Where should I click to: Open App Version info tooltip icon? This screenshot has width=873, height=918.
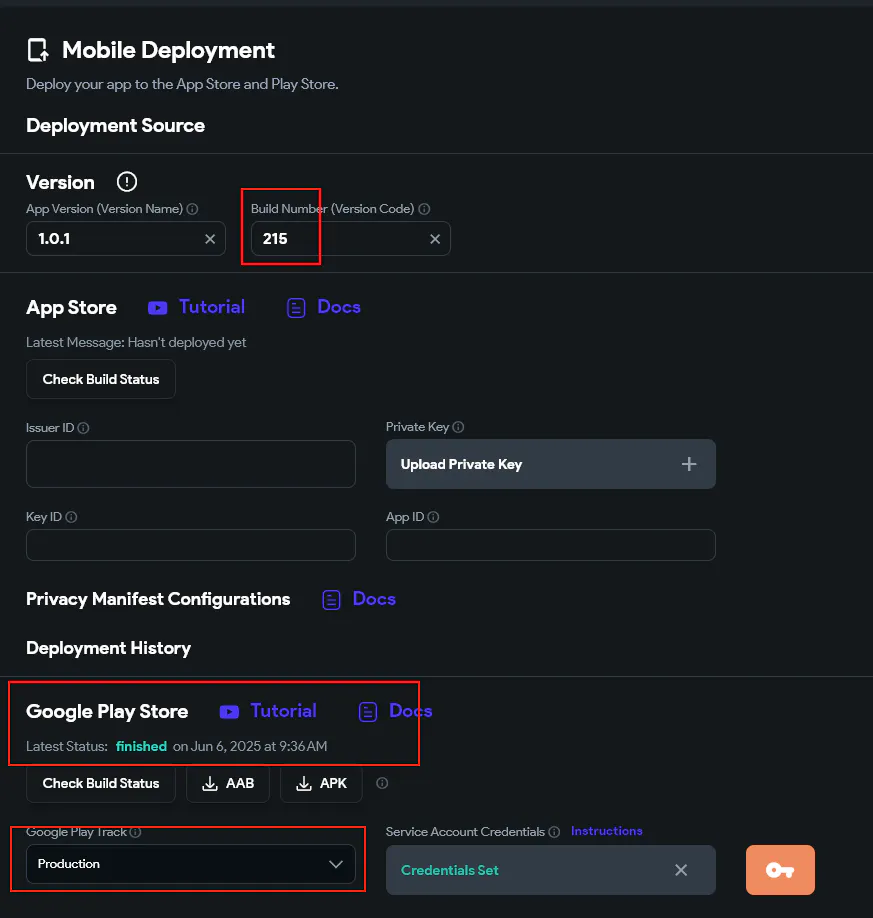point(192,209)
